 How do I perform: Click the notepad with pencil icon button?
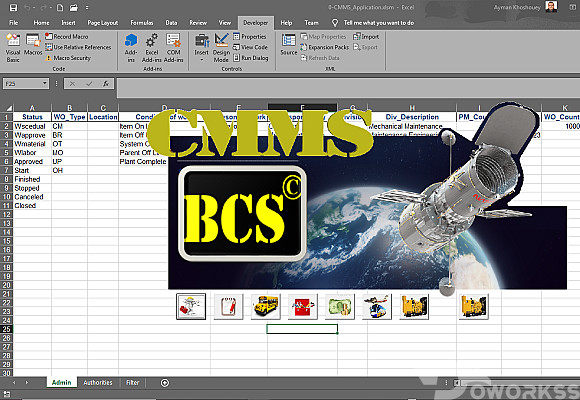pyautogui.click(x=228, y=306)
